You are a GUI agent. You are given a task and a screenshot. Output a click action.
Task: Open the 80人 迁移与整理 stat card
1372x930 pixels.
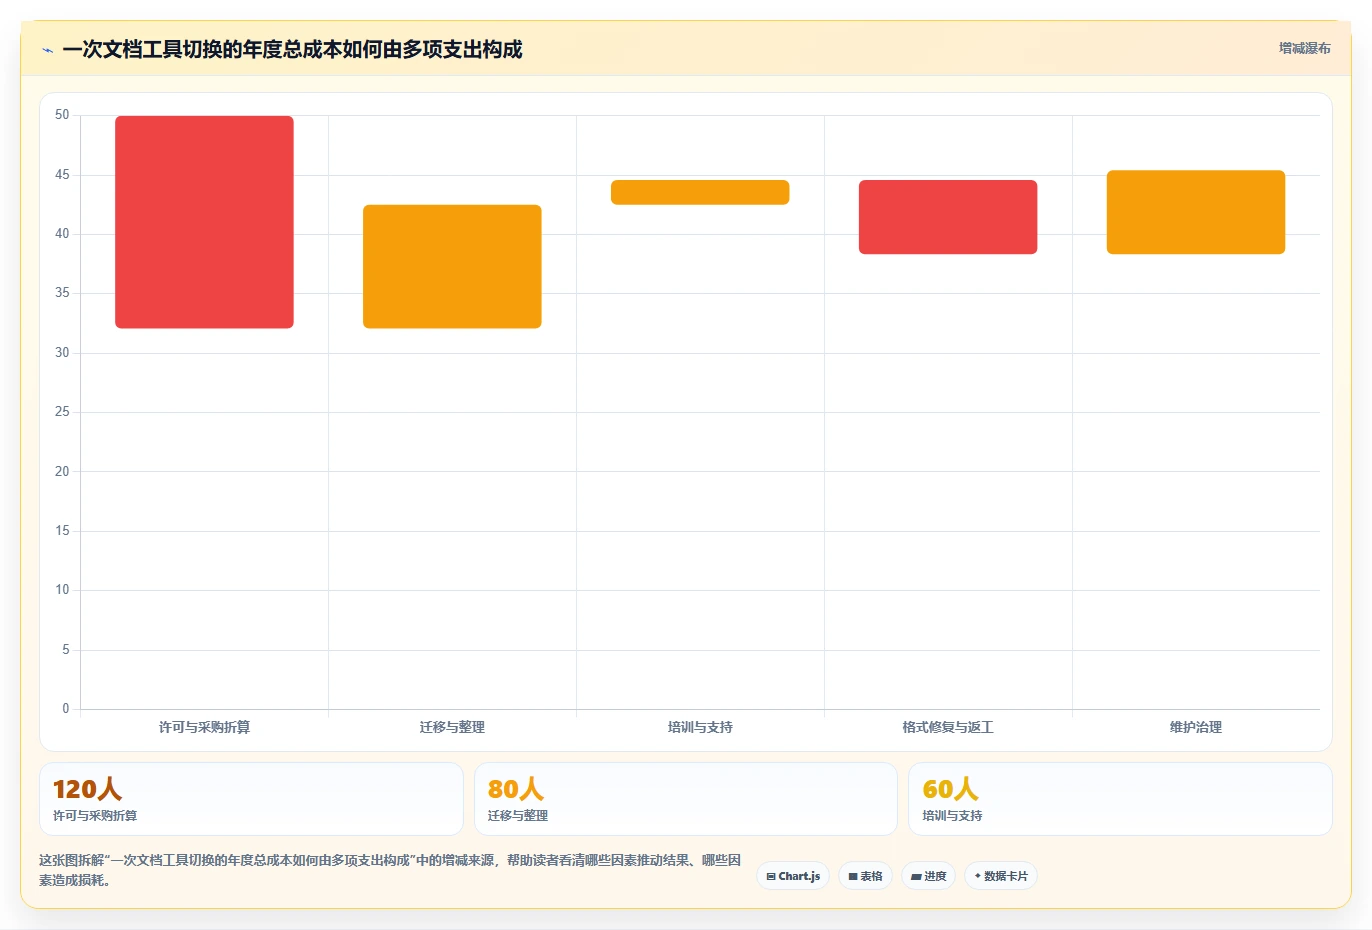(x=686, y=799)
